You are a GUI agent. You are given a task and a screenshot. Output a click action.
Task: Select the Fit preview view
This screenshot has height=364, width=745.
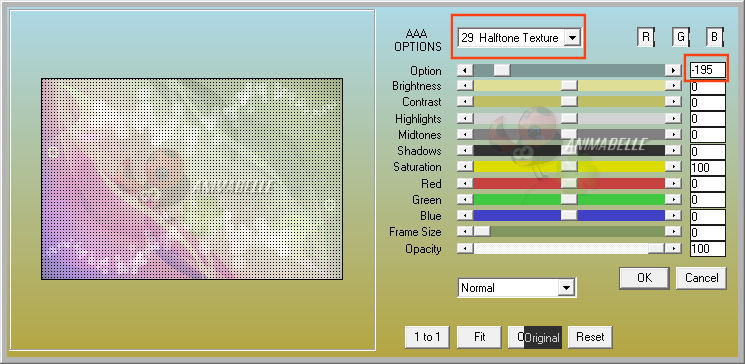479,337
